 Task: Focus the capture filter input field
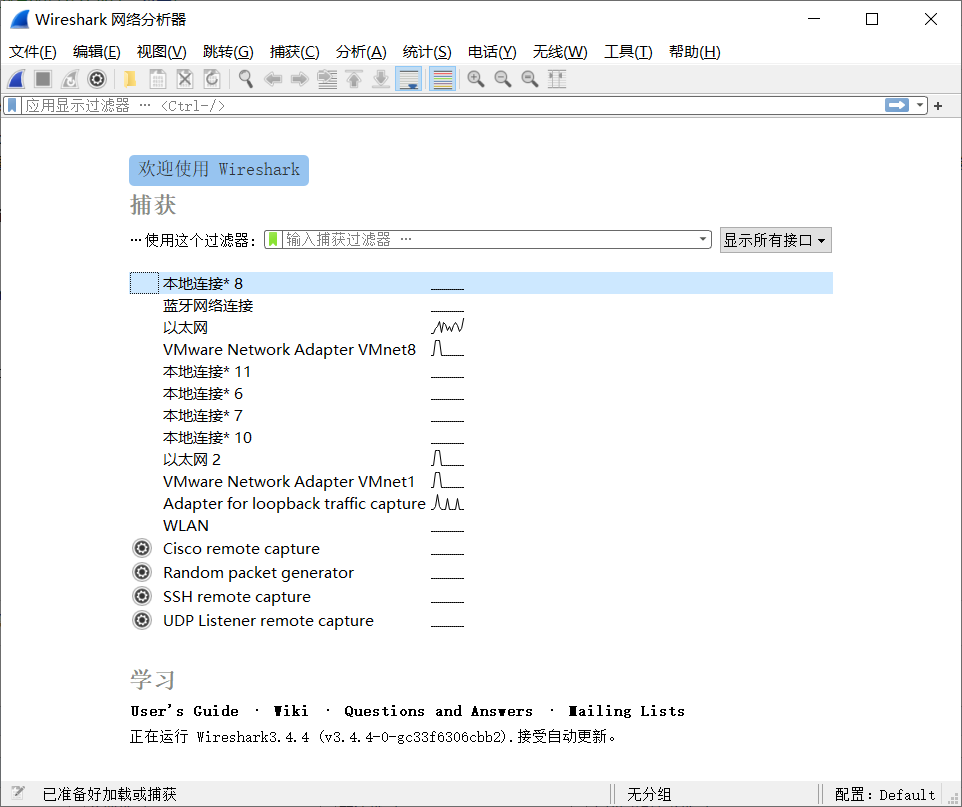pos(490,239)
